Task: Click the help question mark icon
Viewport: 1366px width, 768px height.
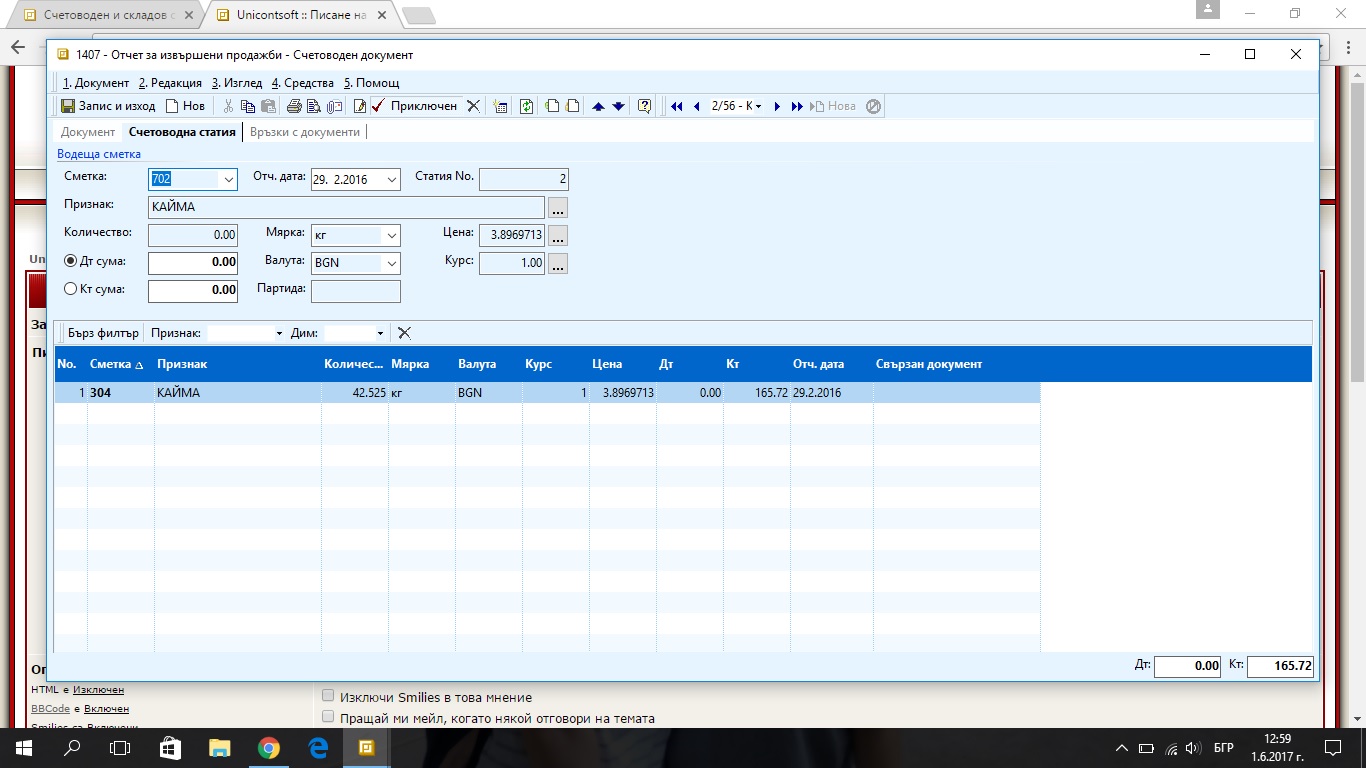Action: 645,106
